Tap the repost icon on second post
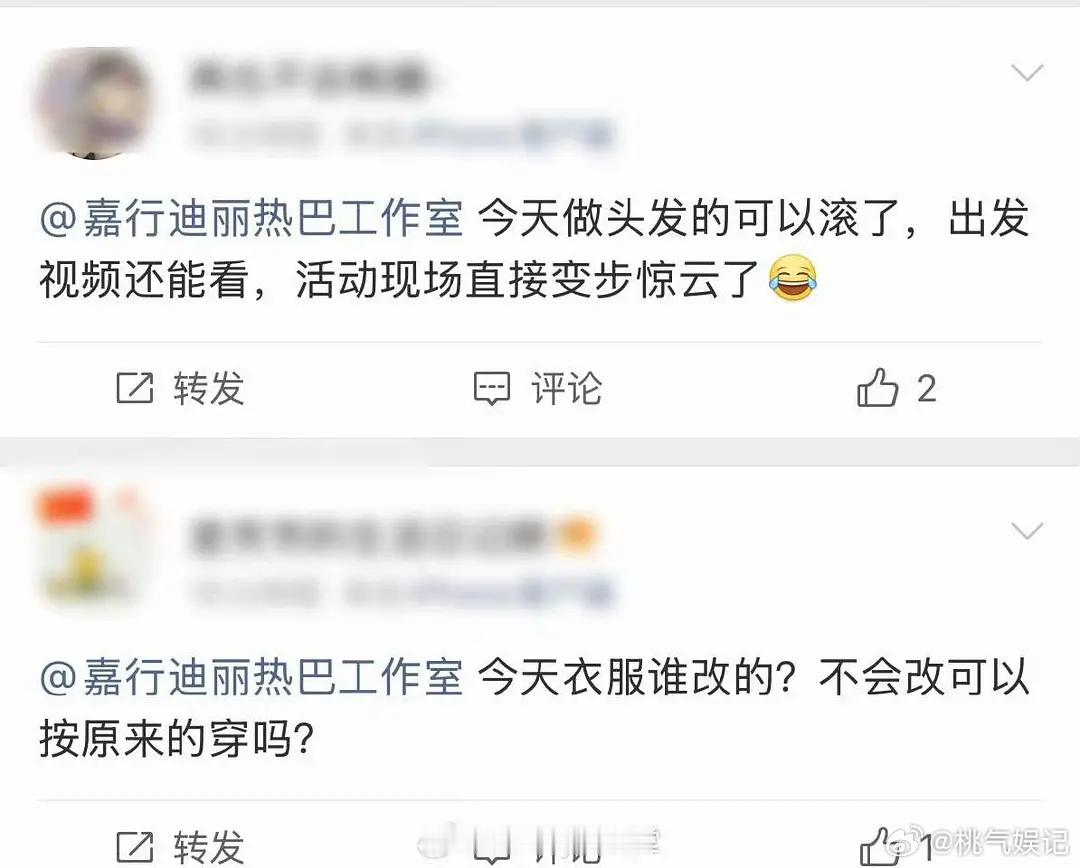This screenshot has height=868, width=1080. tap(134, 847)
